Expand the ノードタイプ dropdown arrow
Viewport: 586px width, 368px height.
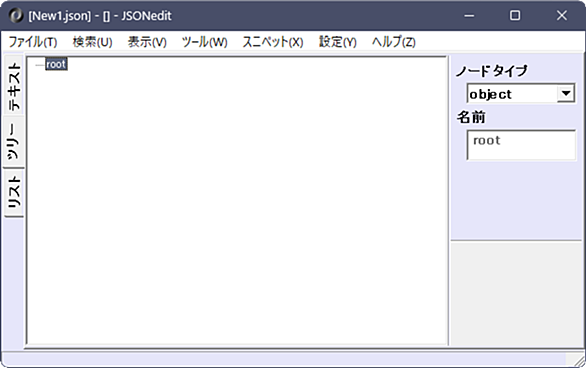click(566, 93)
